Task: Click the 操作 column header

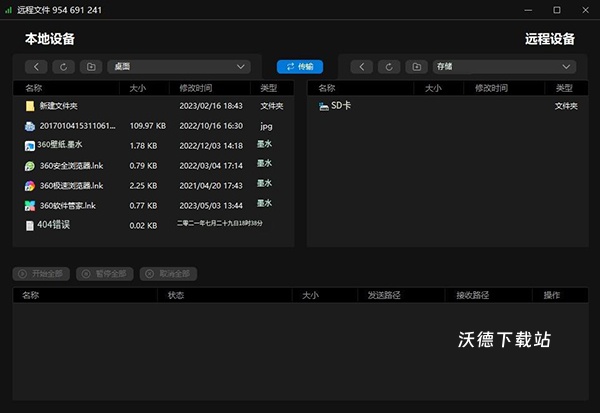Action: [551, 295]
